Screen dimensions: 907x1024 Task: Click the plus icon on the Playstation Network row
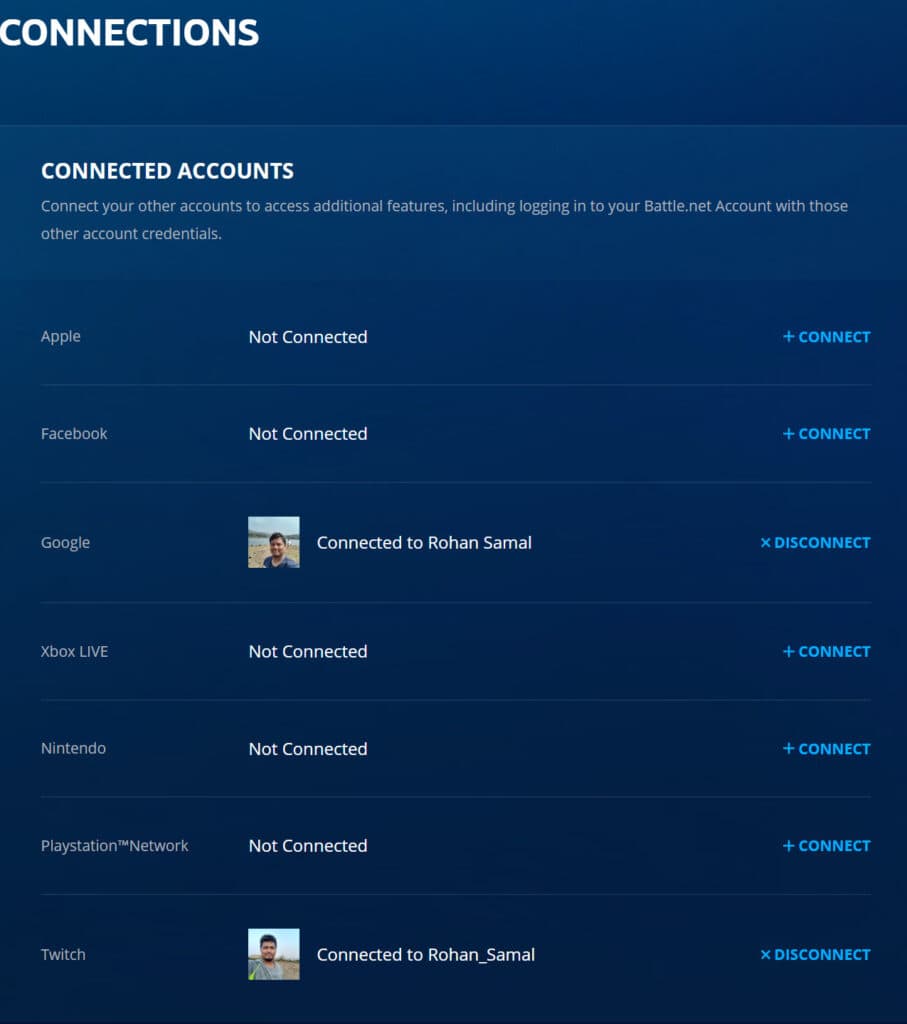click(x=788, y=845)
